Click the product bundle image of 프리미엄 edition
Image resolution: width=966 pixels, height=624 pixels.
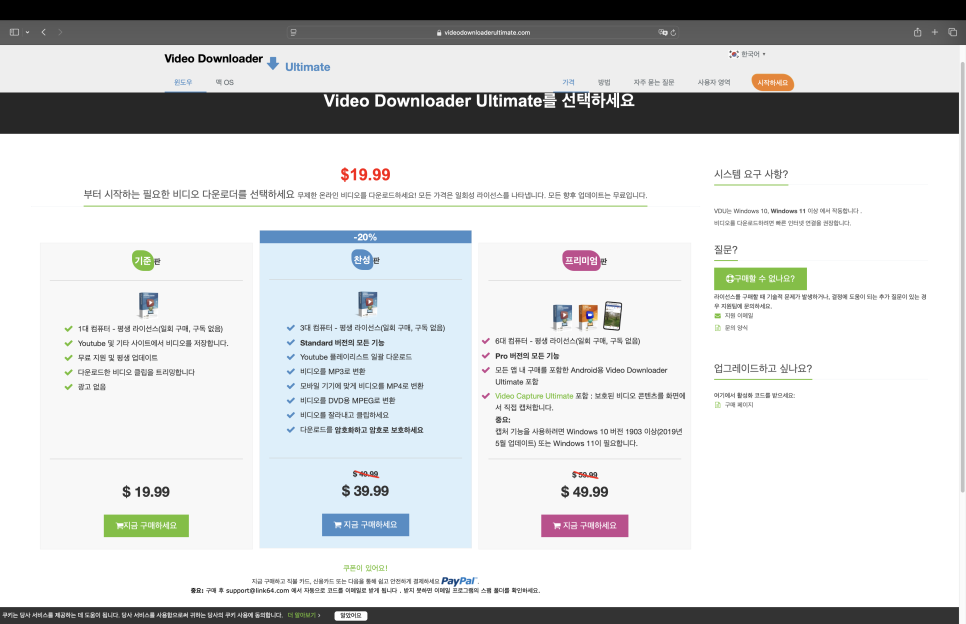tap(587, 316)
